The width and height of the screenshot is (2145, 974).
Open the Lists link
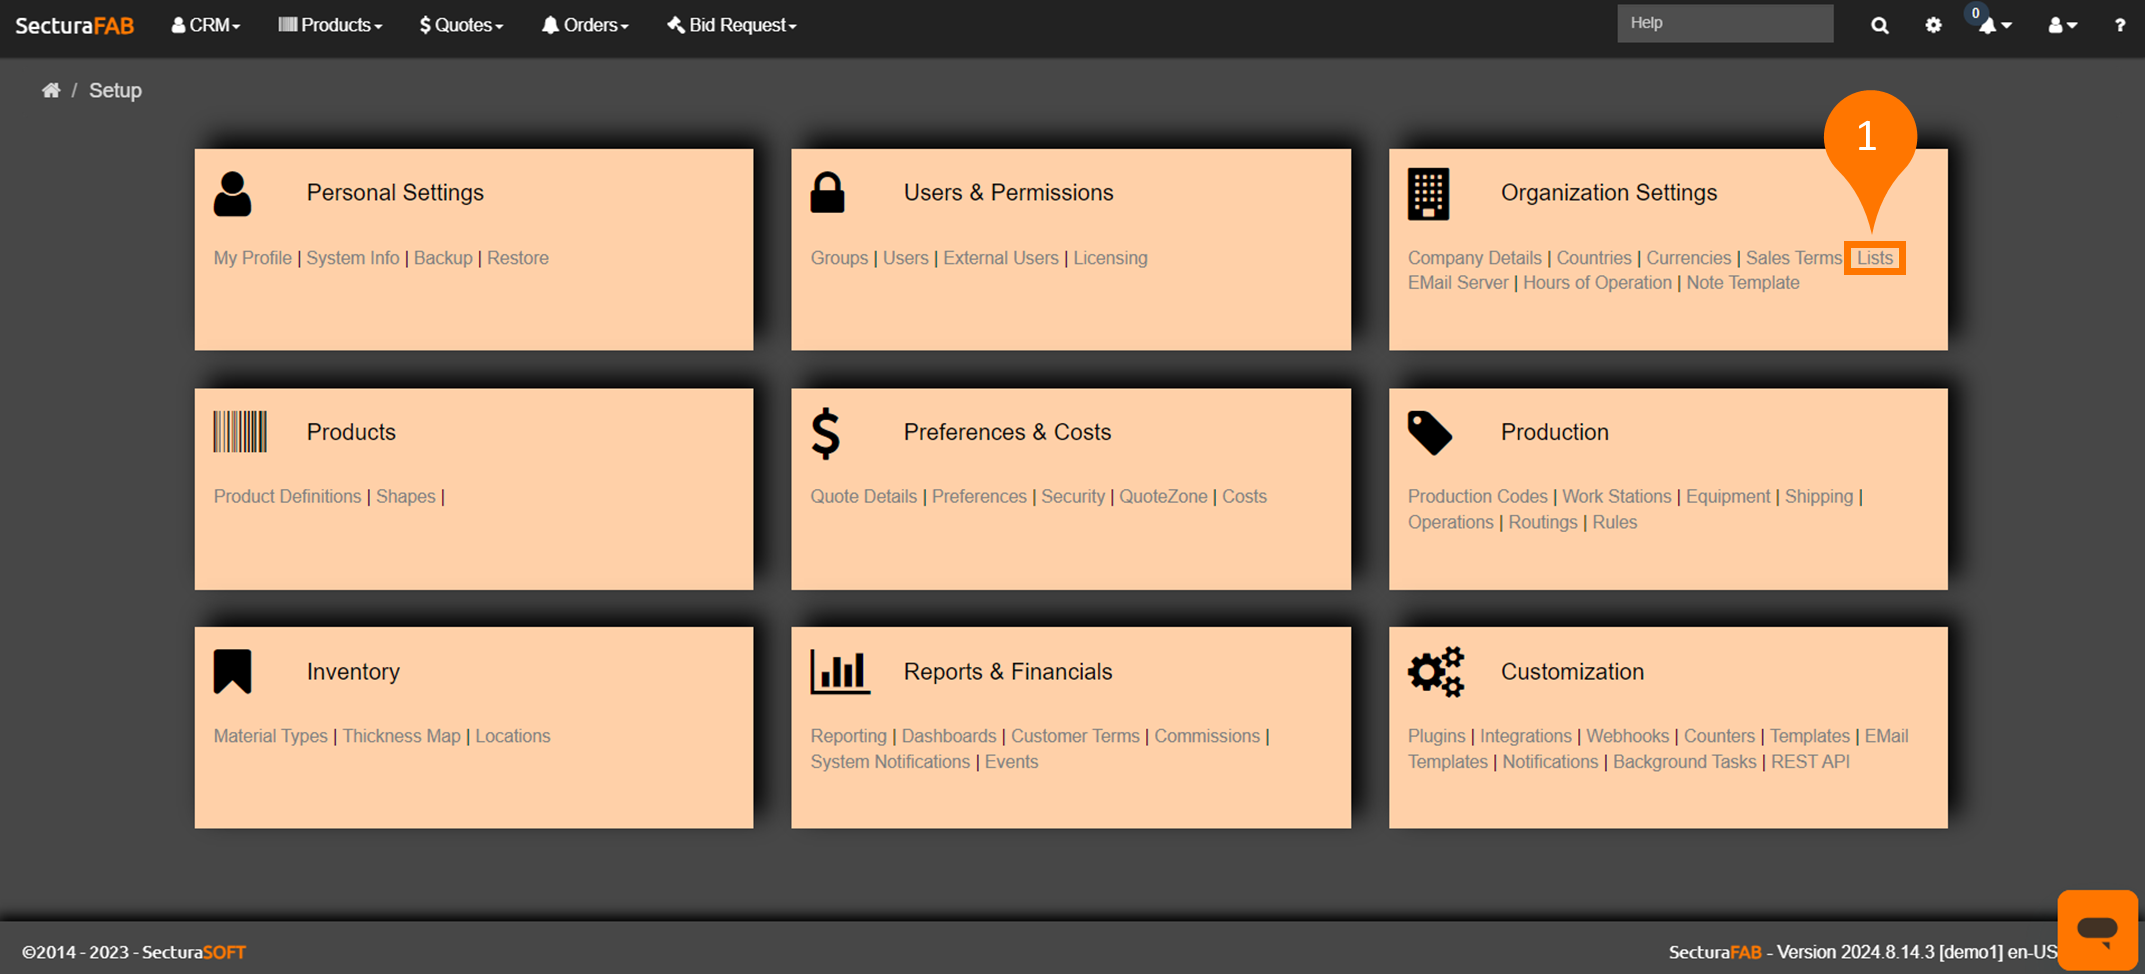pyautogui.click(x=1874, y=258)
